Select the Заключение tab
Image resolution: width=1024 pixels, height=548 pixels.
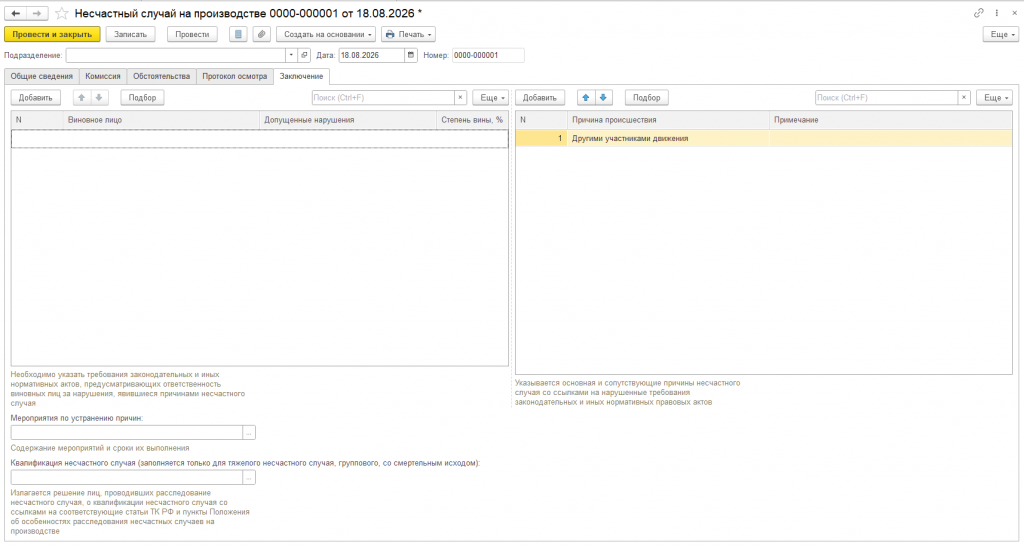pos(302,76)
